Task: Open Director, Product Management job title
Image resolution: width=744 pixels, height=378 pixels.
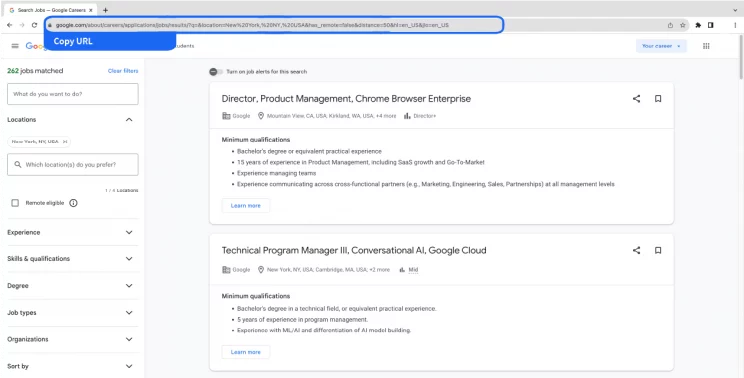Action: point(346,99)
